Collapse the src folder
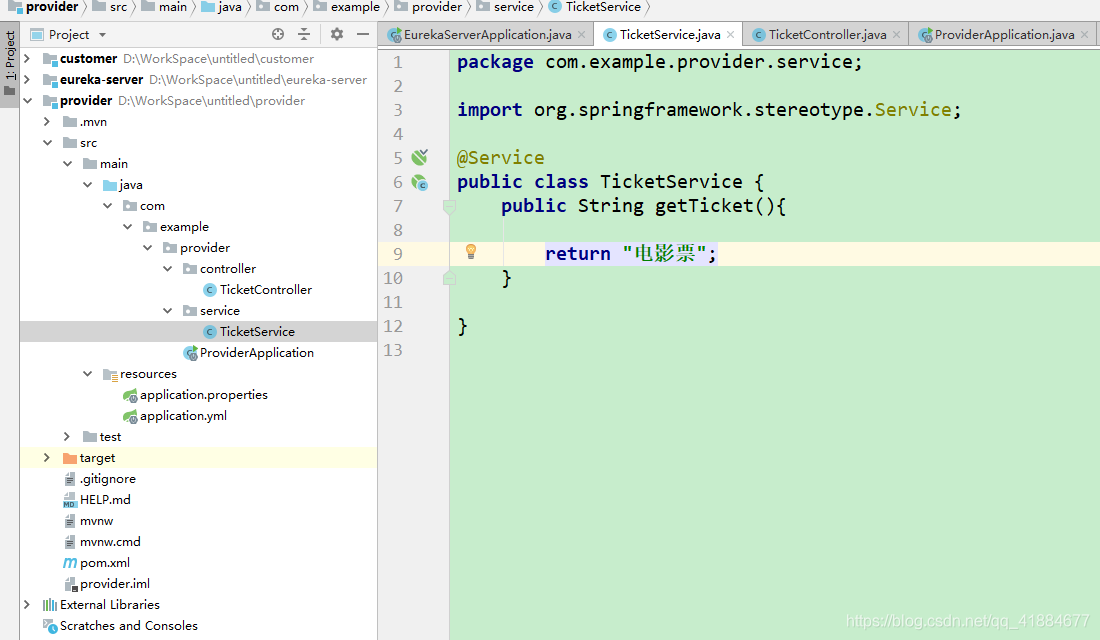 point(47,143)
